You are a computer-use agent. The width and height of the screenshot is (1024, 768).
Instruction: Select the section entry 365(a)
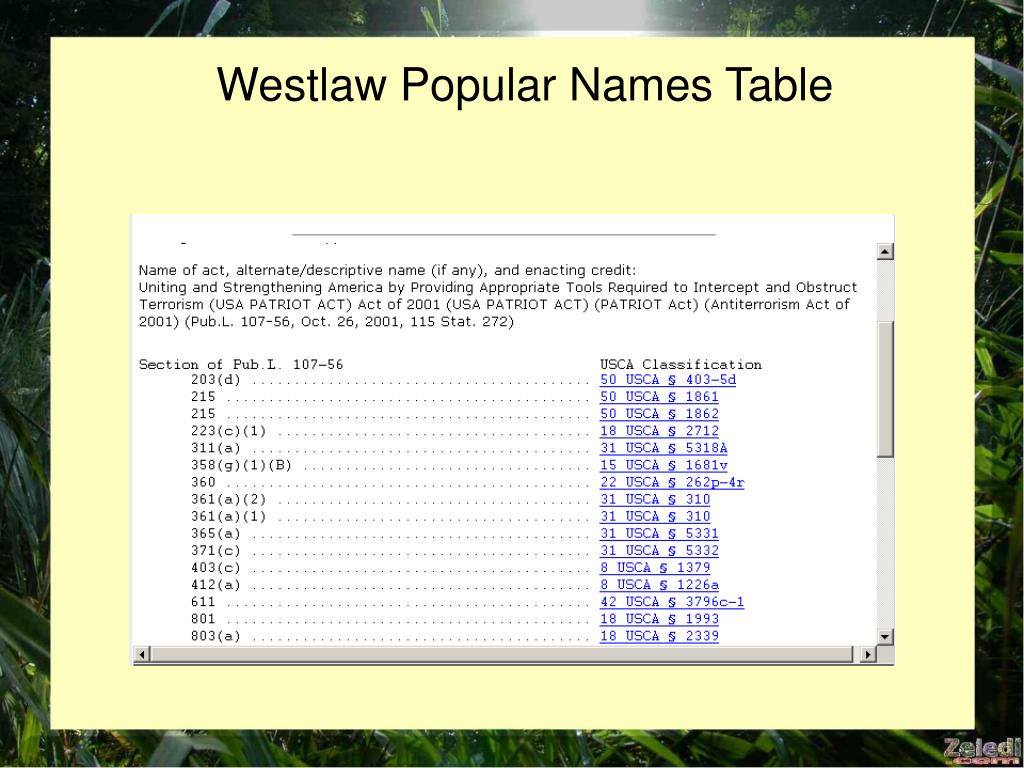[216, 534]
